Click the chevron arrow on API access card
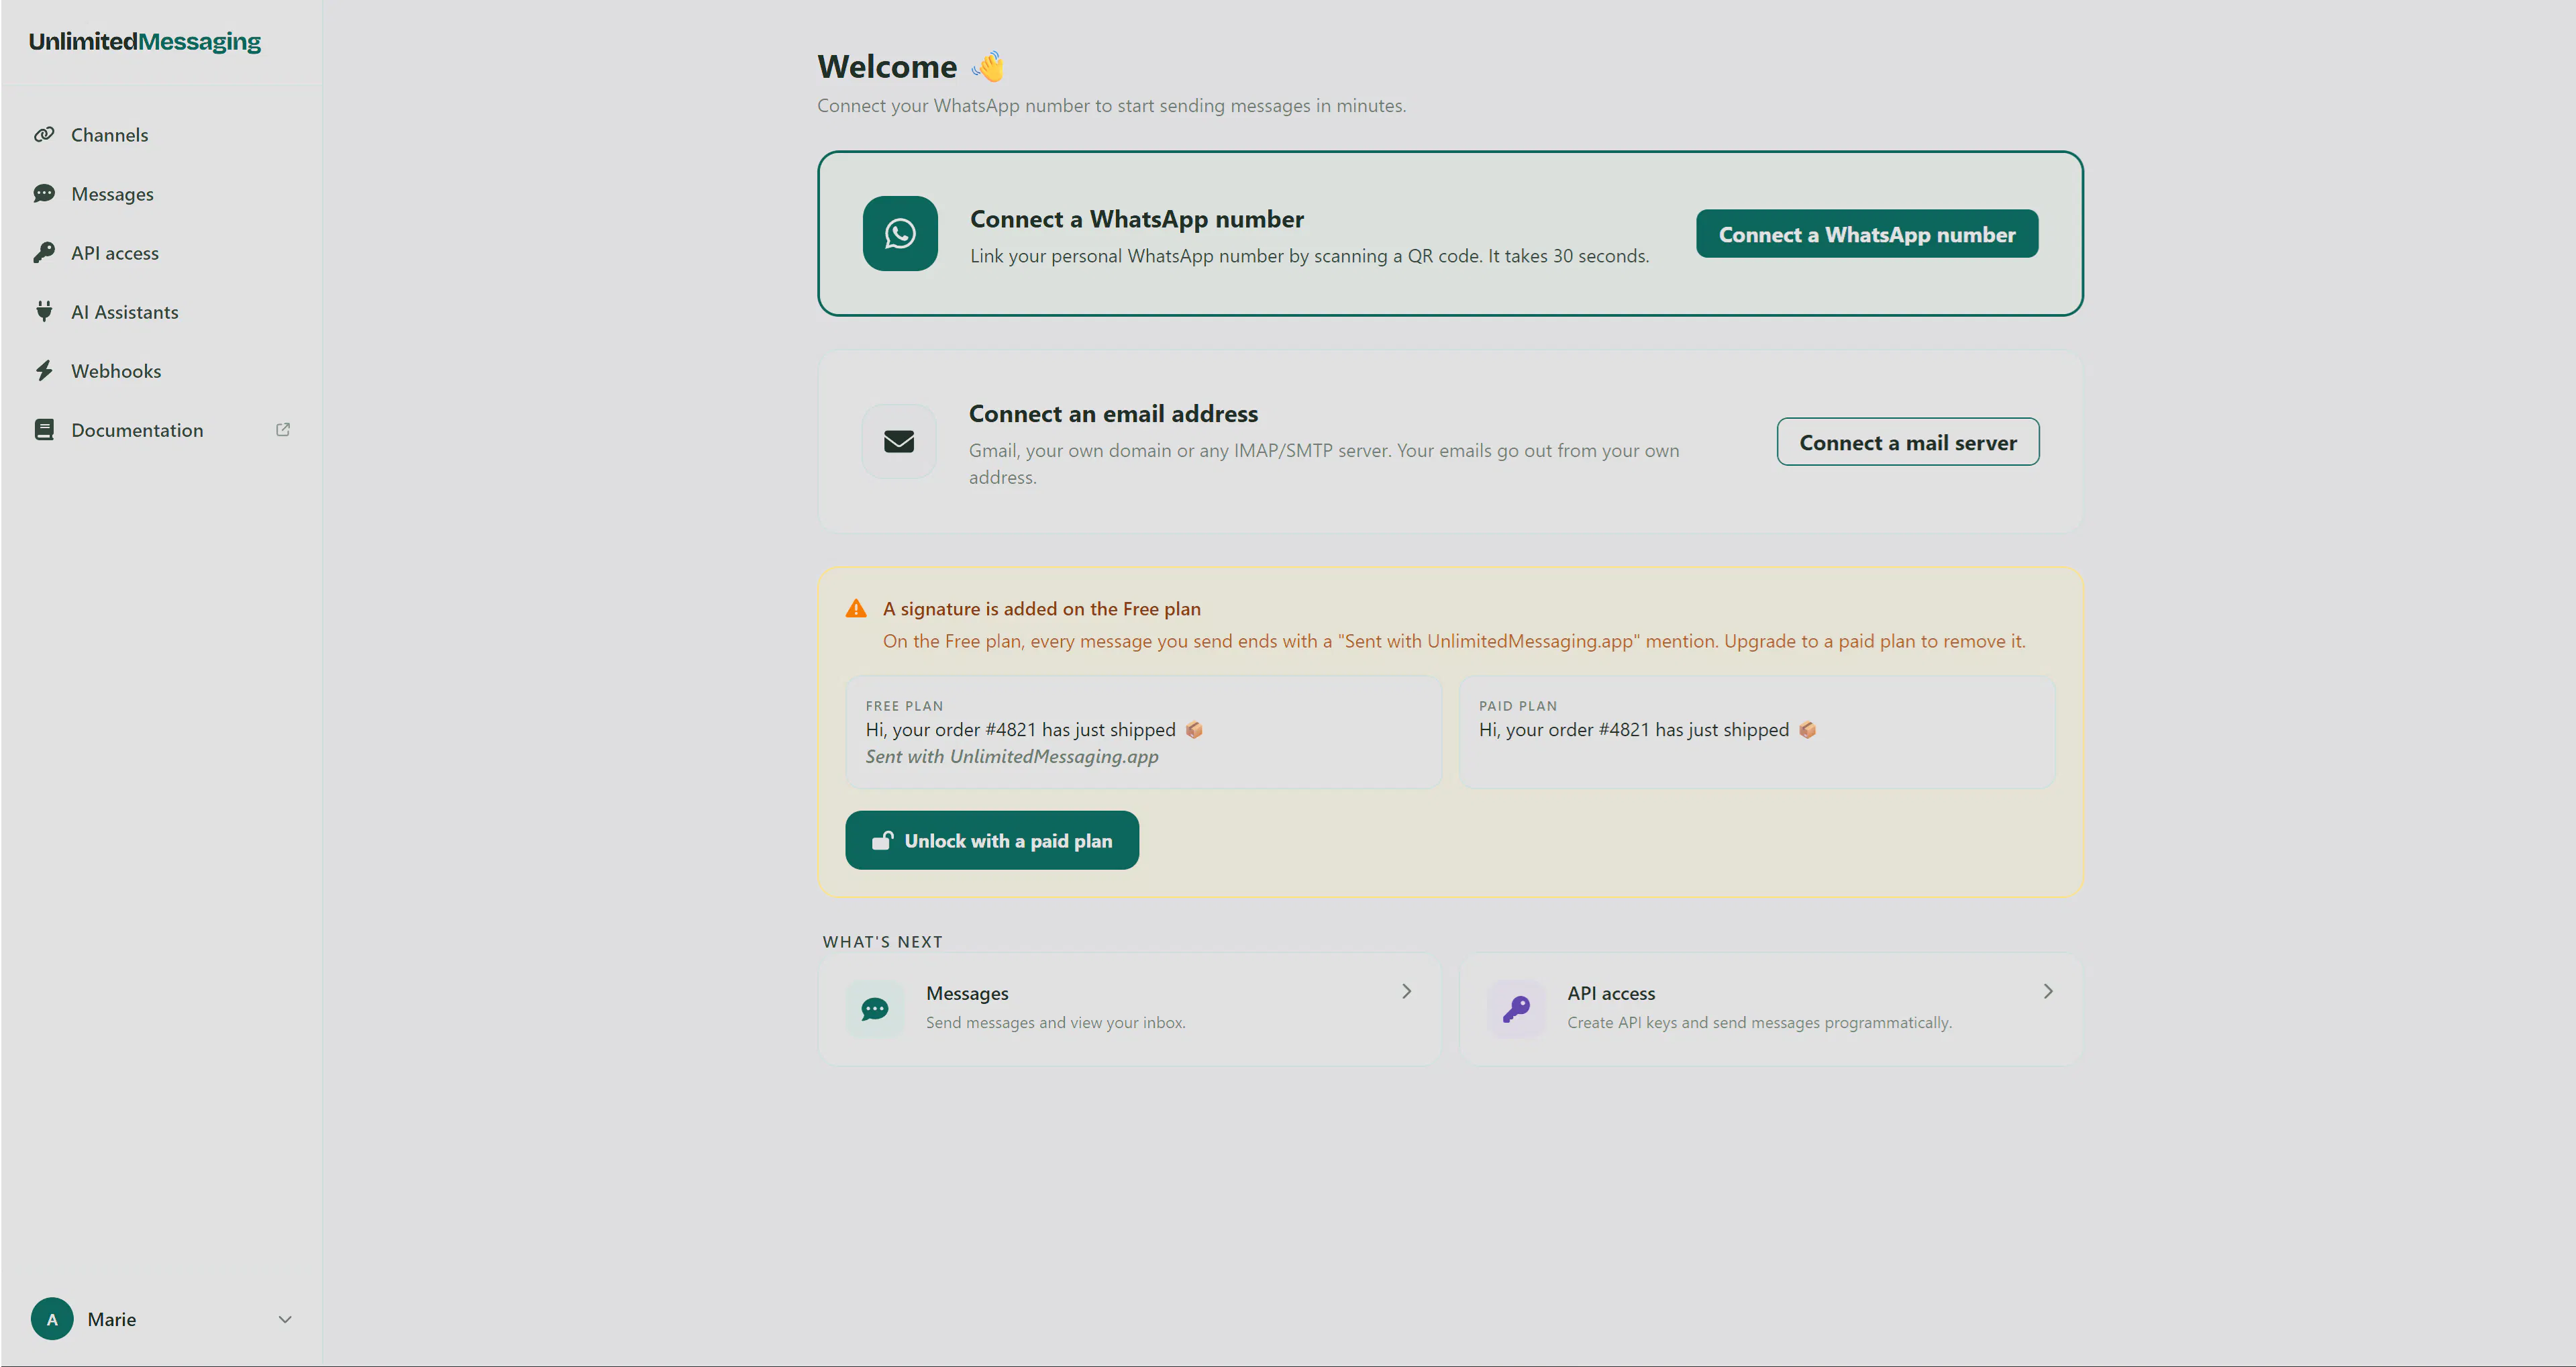The image size is (2576, 1367). pyautogui.click(x=2048, y=991)
